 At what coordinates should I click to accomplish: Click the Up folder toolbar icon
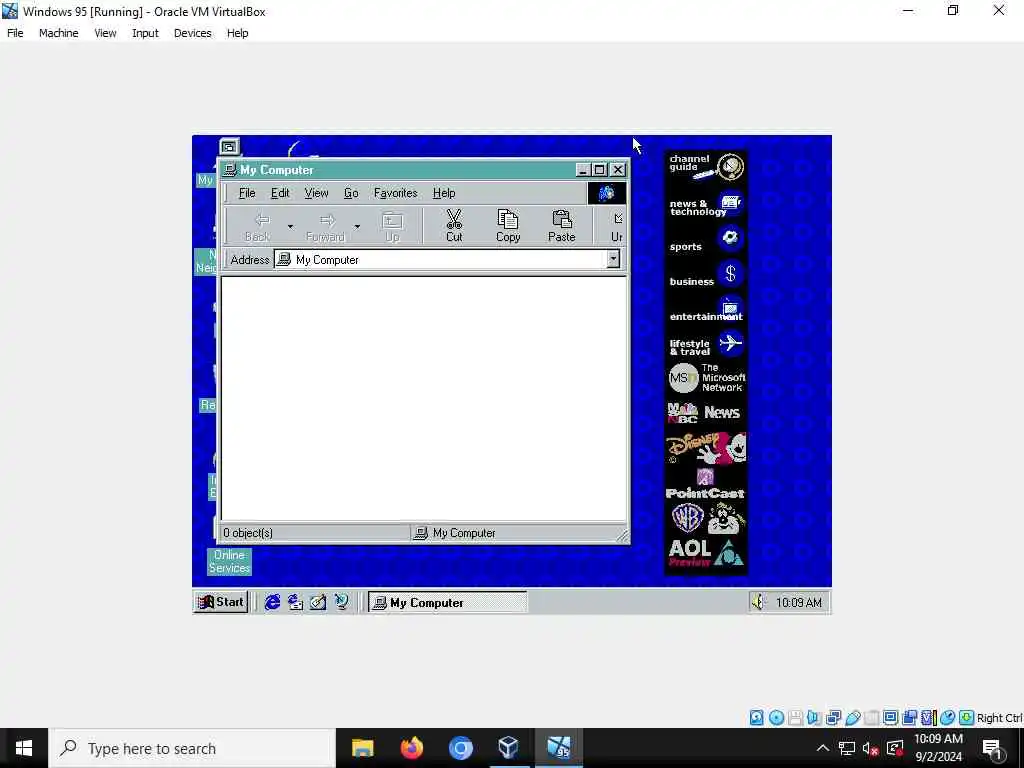click(x=392, y=225)
